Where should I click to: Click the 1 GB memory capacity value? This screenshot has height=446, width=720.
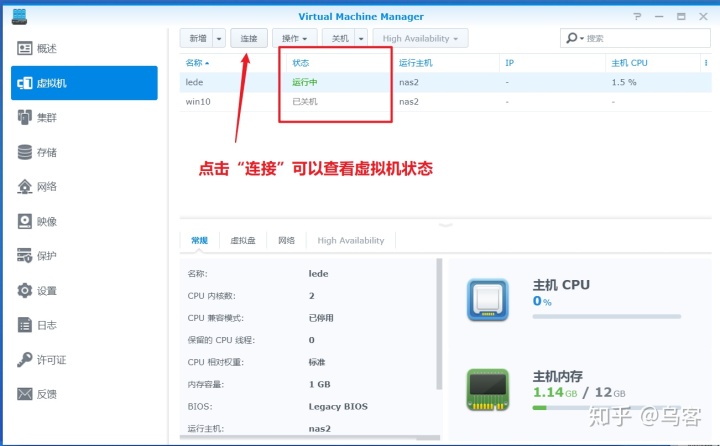[x=320, y=384]
